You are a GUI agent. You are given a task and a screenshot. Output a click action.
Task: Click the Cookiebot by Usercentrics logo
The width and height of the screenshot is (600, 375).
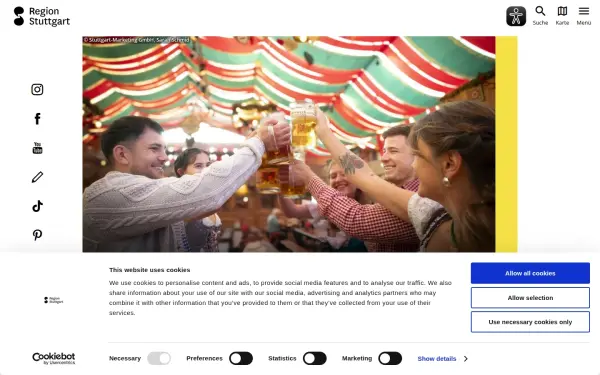point(54,359)
